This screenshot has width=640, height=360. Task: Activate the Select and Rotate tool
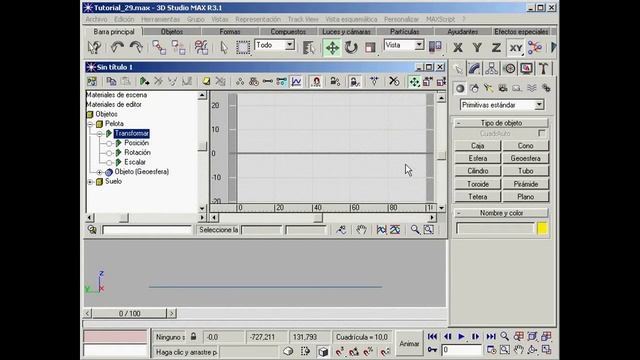coord(351,48)
